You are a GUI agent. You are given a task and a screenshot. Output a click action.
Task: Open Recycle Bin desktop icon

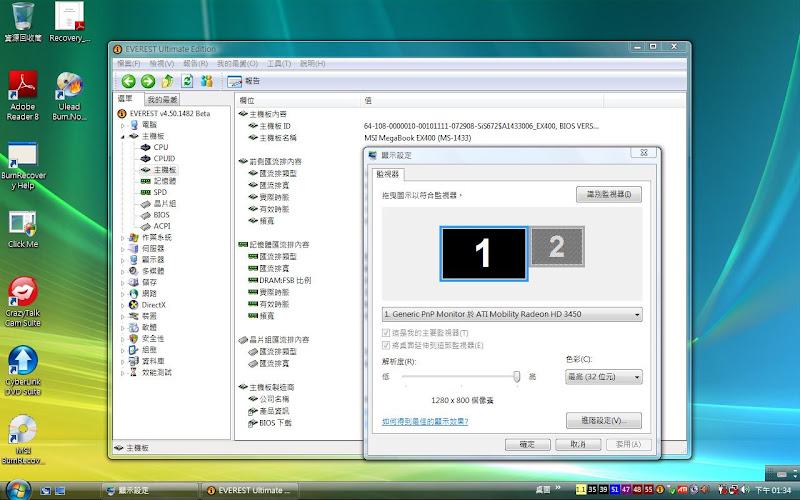23,22
